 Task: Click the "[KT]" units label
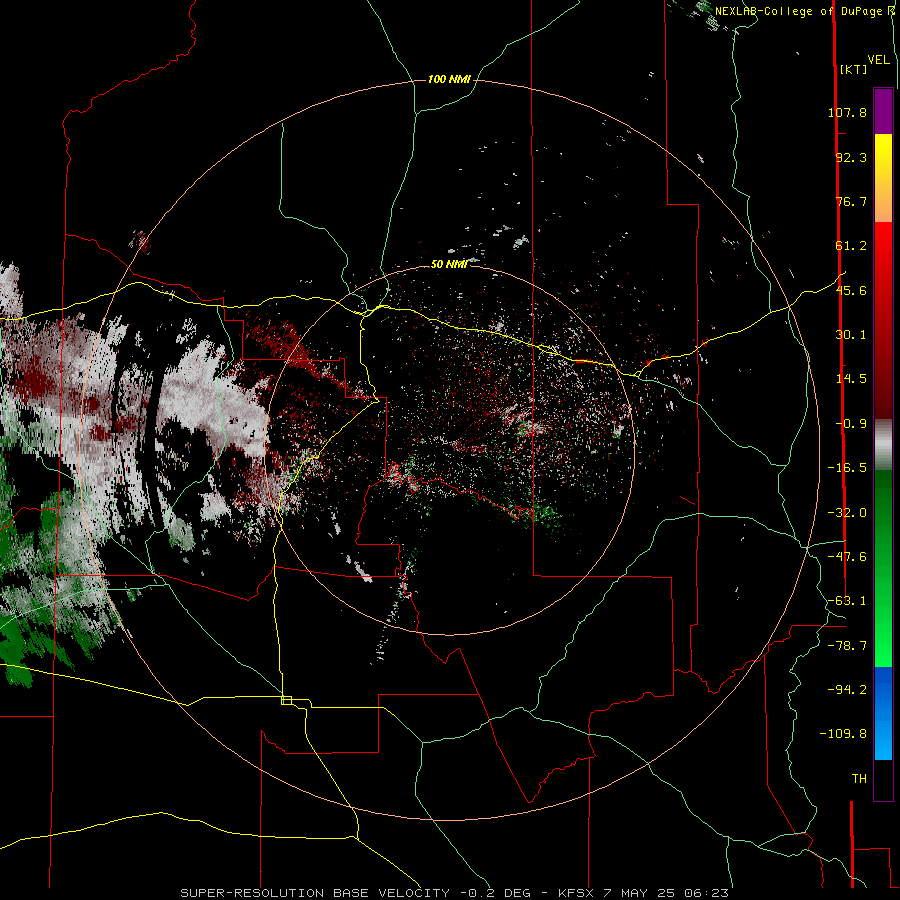pyautogui.click(x=853, y=69)
